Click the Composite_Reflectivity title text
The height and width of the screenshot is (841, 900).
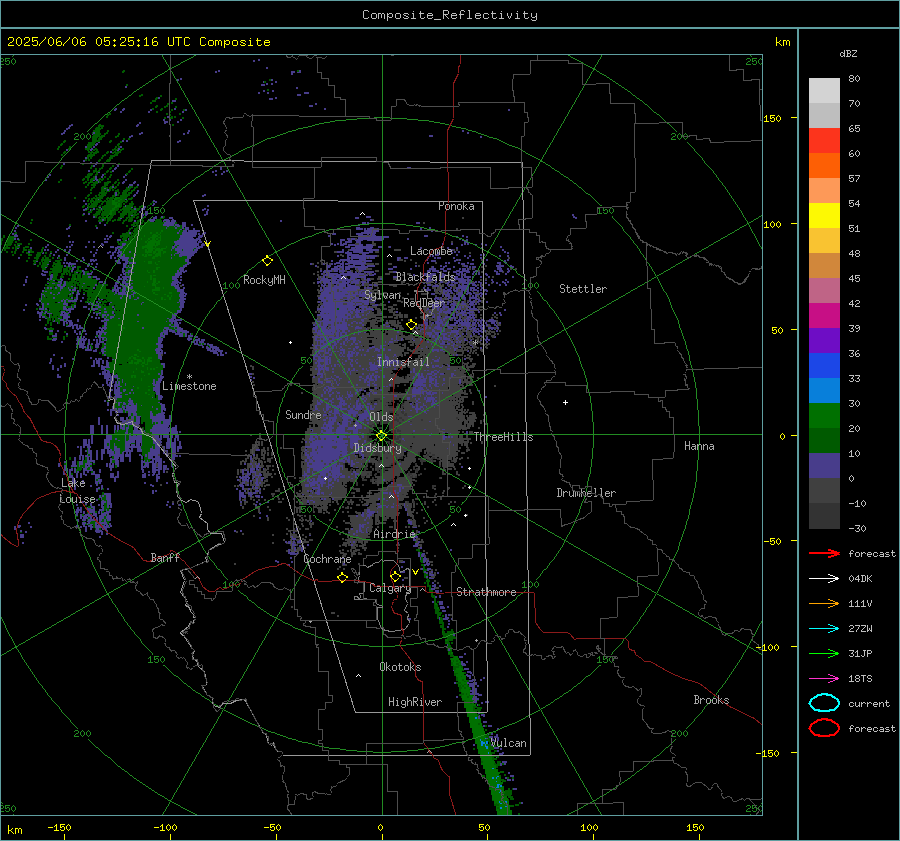[450, 15]
